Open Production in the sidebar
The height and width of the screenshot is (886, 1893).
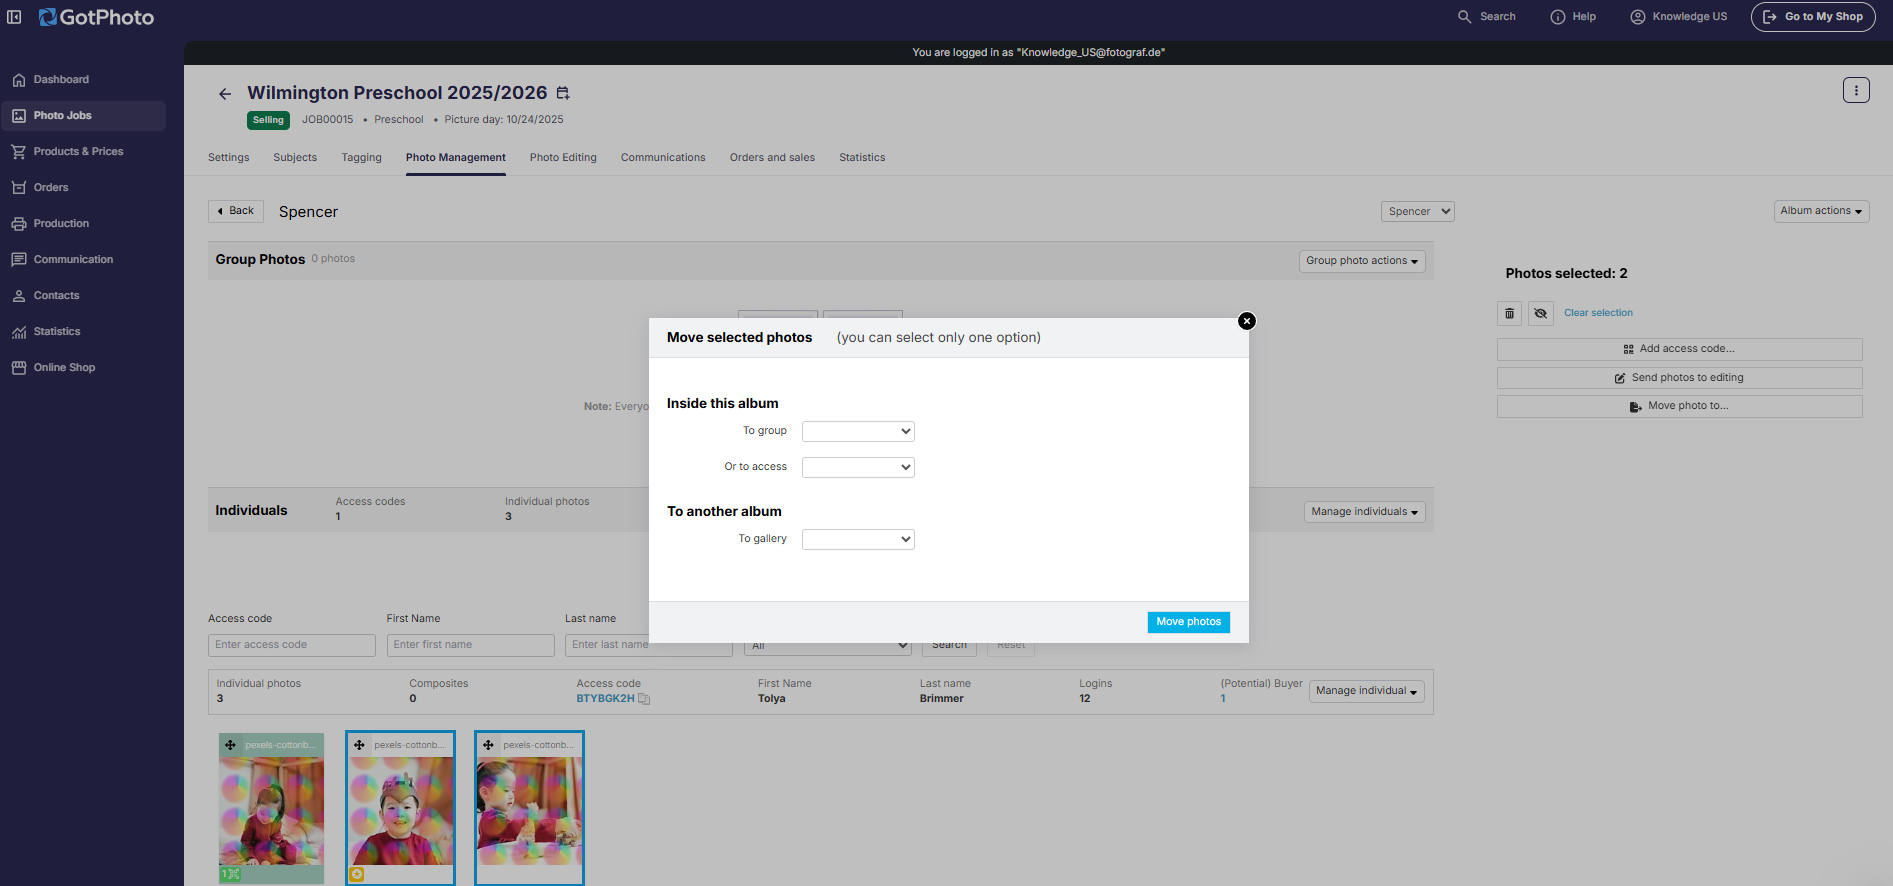[x=84, y=224]
